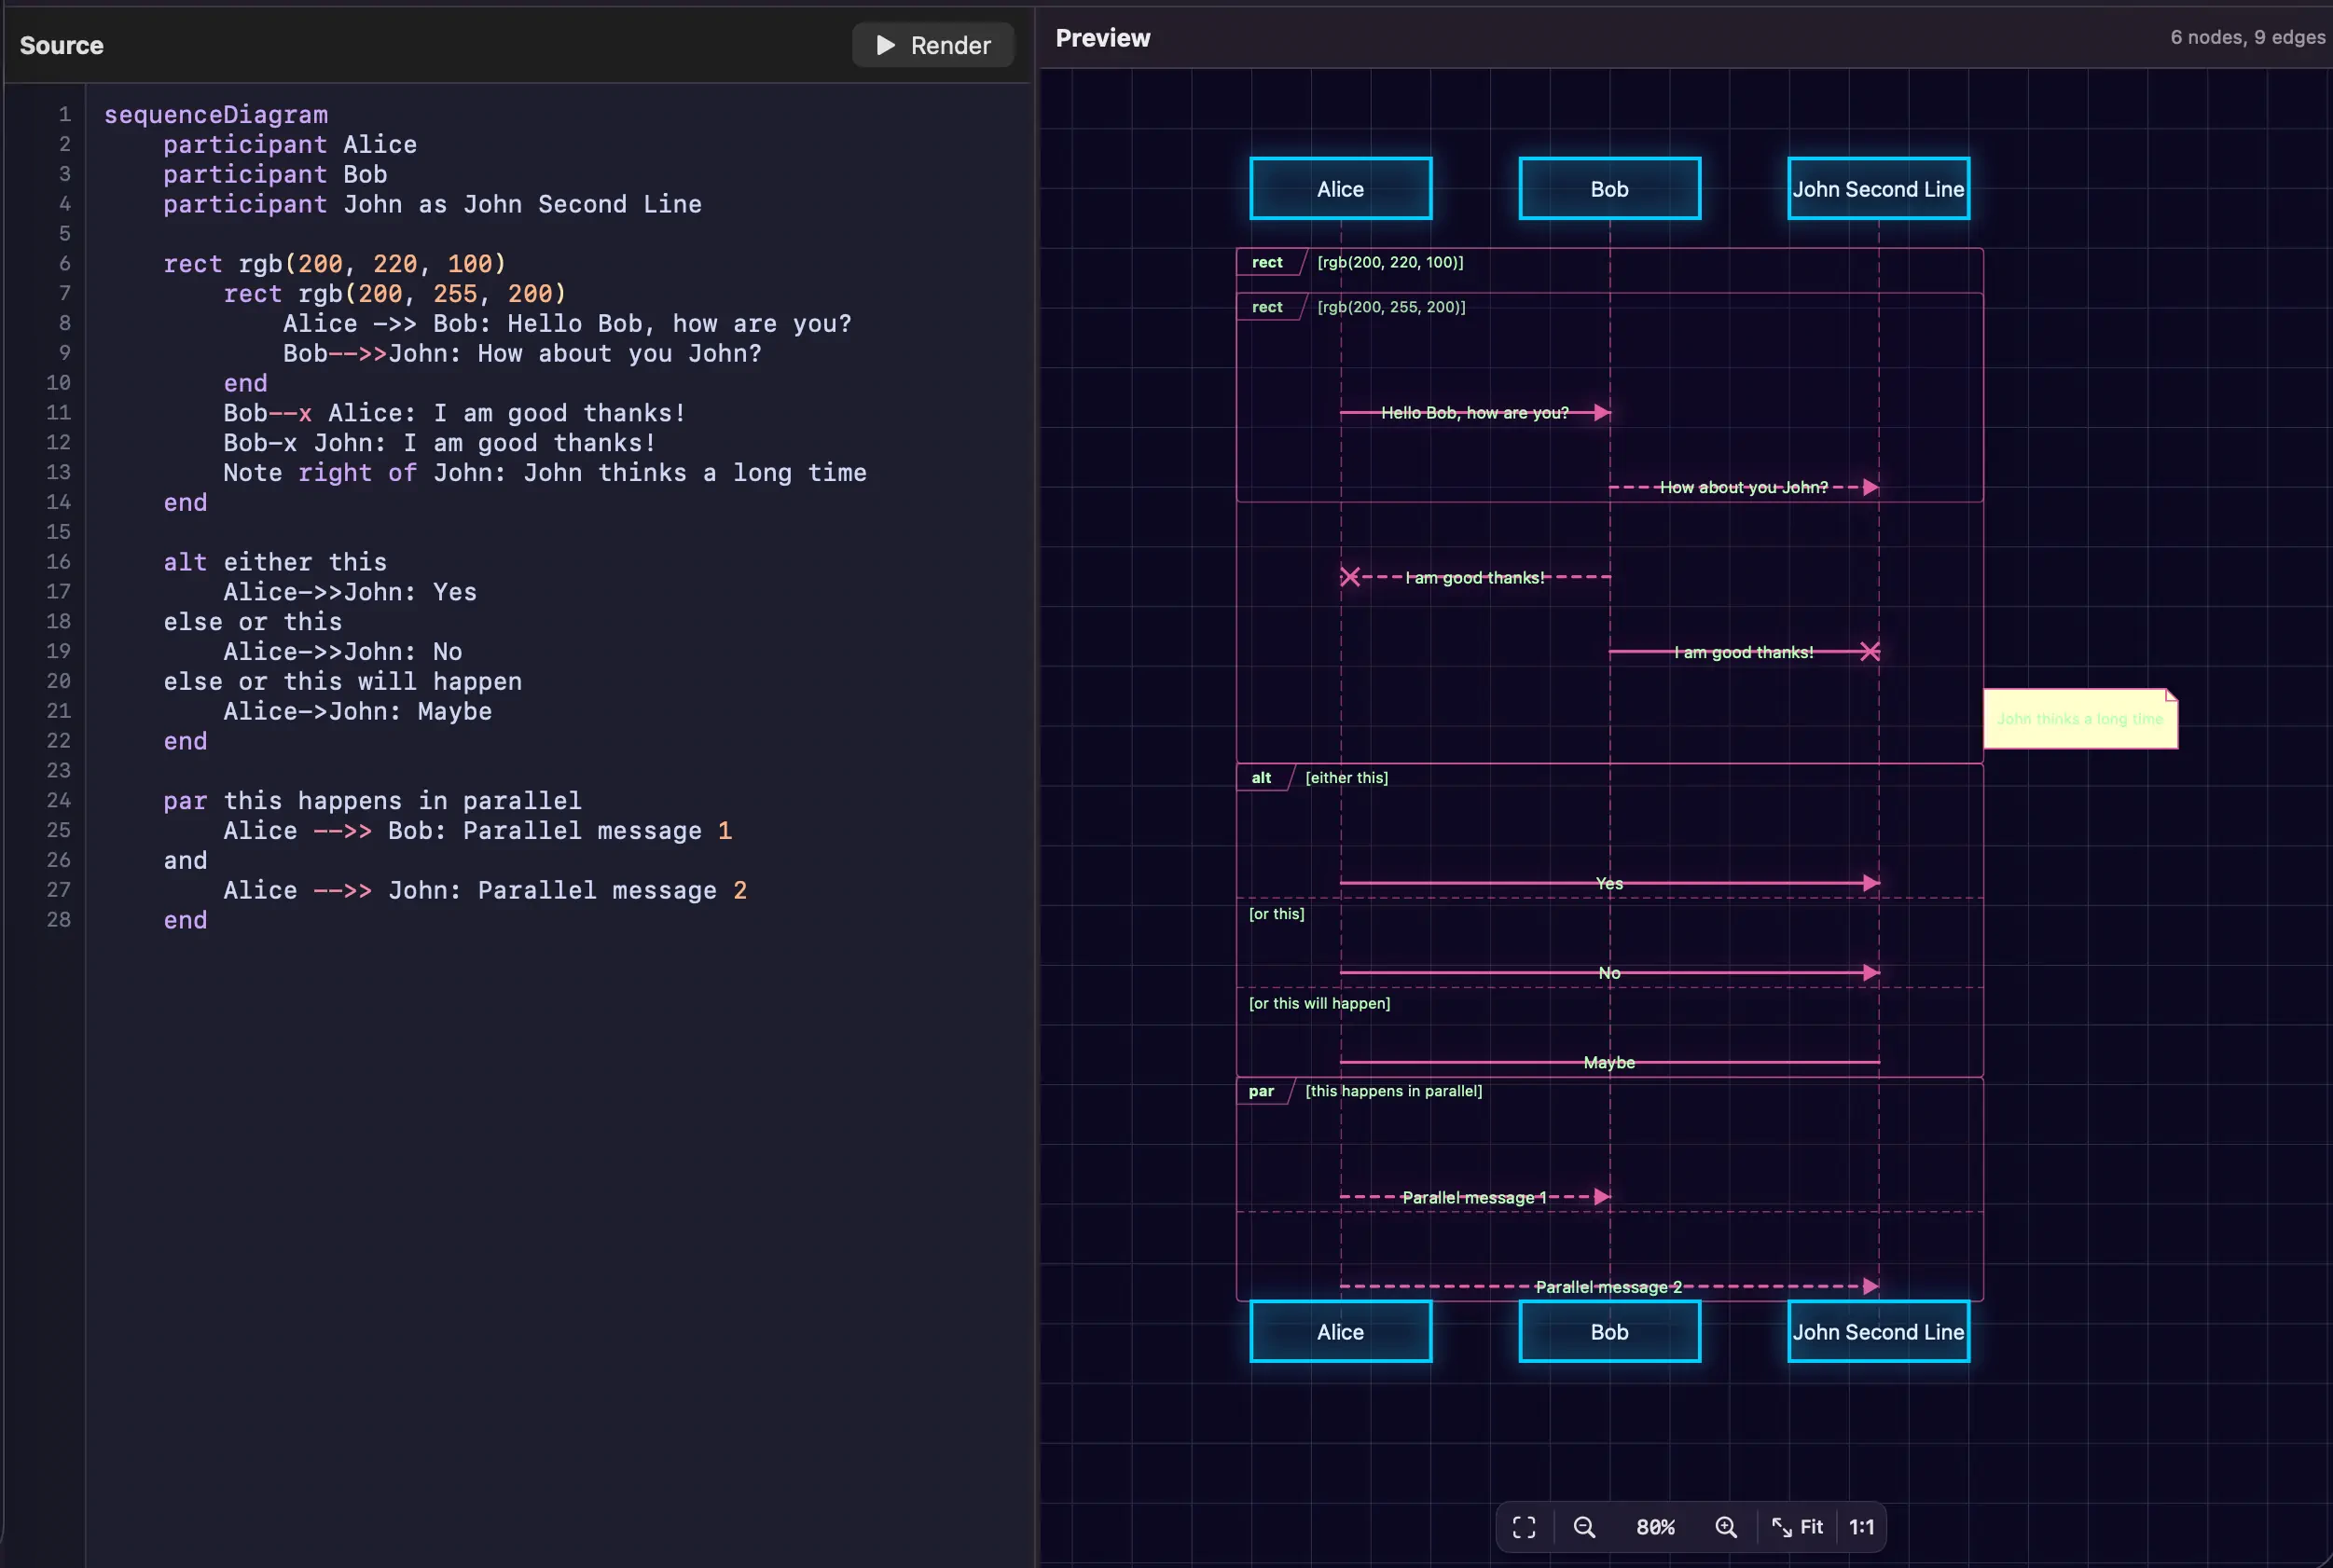Click the fullscreen icon in zoom toolbar

1523,1527
